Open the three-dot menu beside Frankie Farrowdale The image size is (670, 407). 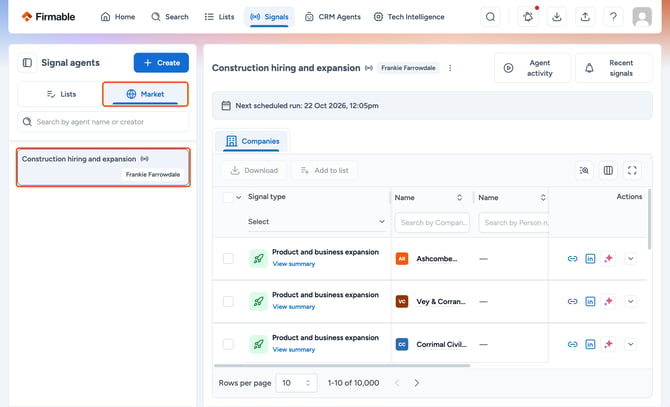coord(450,68)
